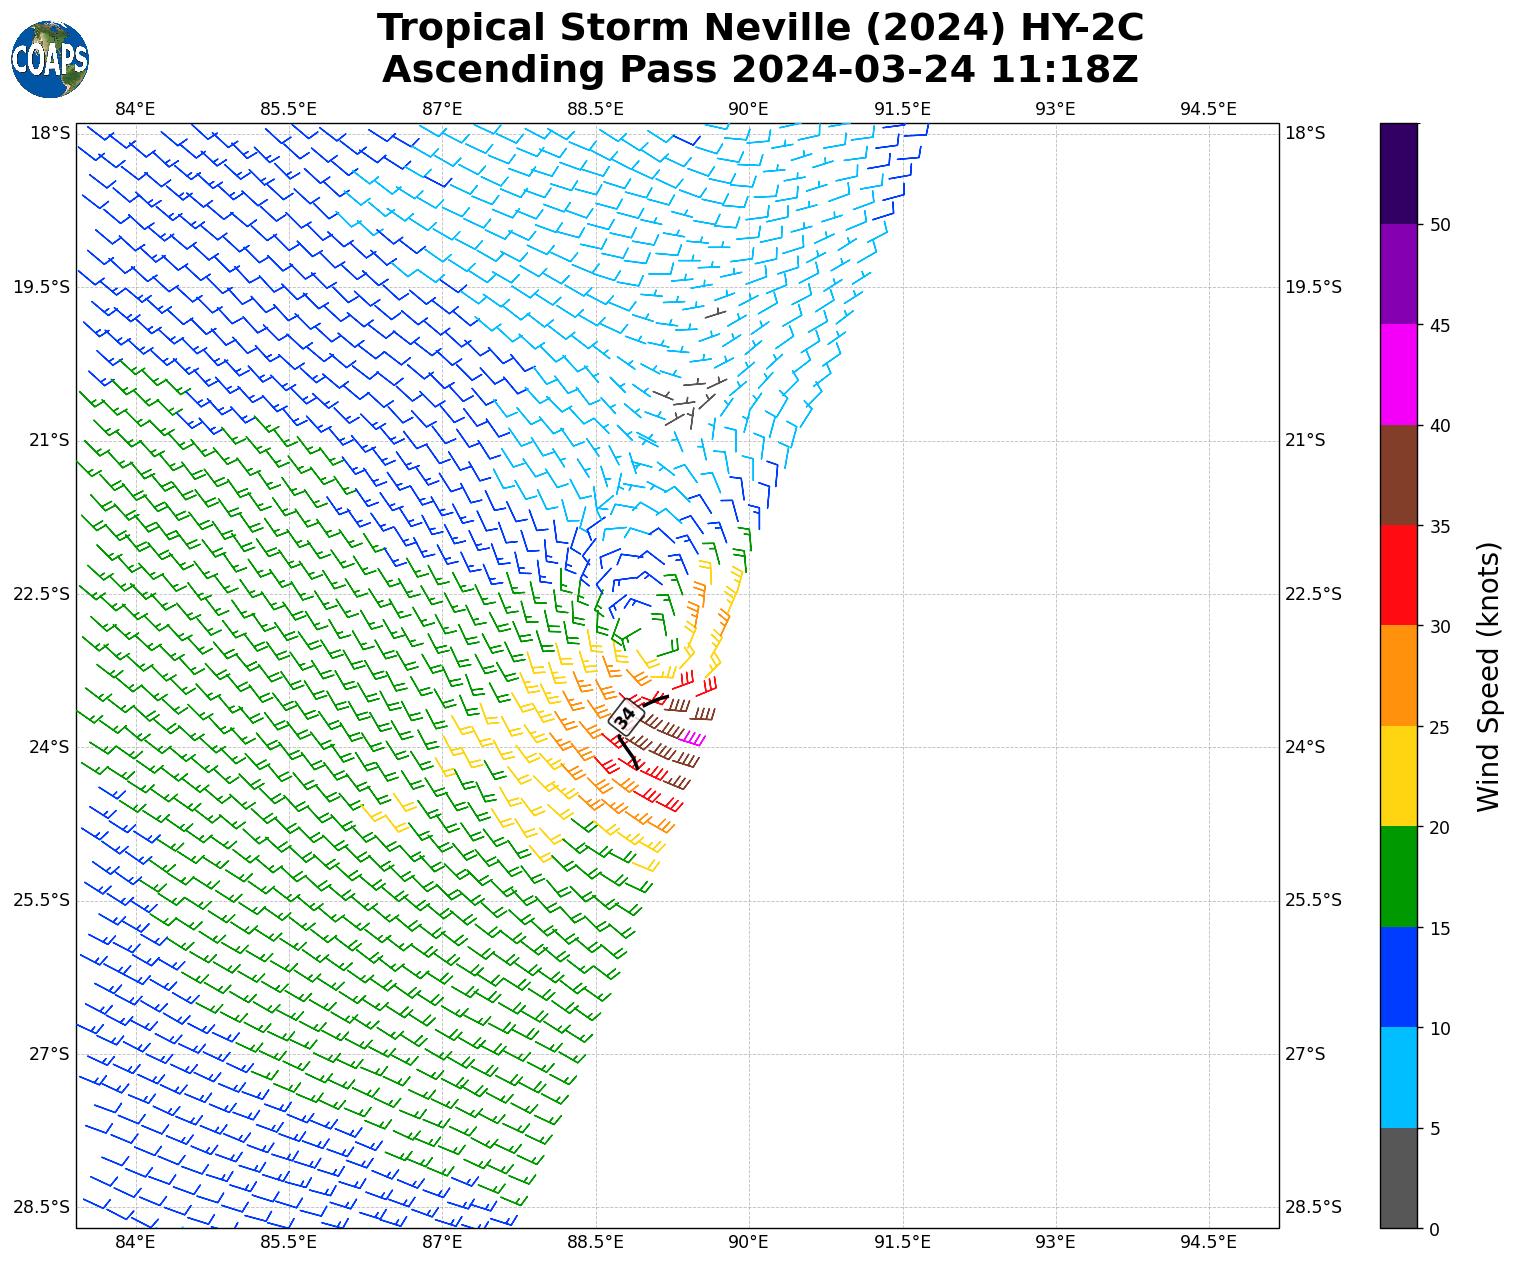The width and height of the screenshot is (1517, 1264).
Task: Click the 34-knot contour label
Action: tap(625, 717)
